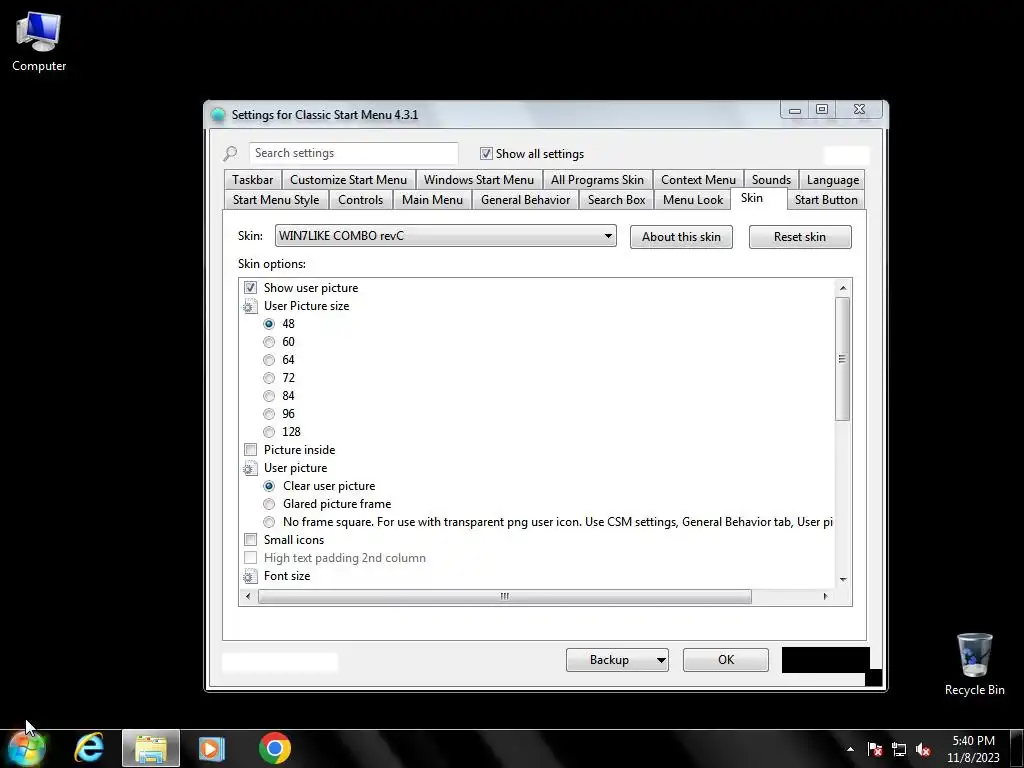Open Action Center flag tray icon
Viewport: 1024px width, 768px height.
[875, 749]
